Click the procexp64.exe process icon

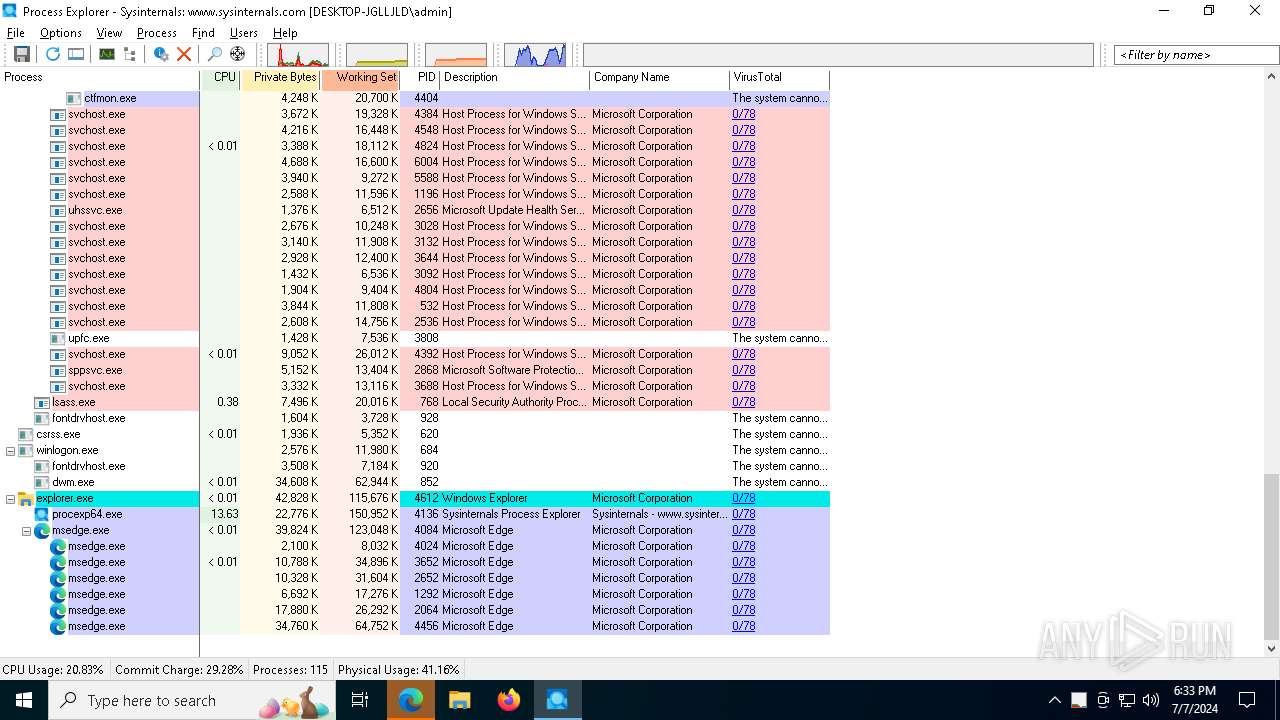point(42,514)
